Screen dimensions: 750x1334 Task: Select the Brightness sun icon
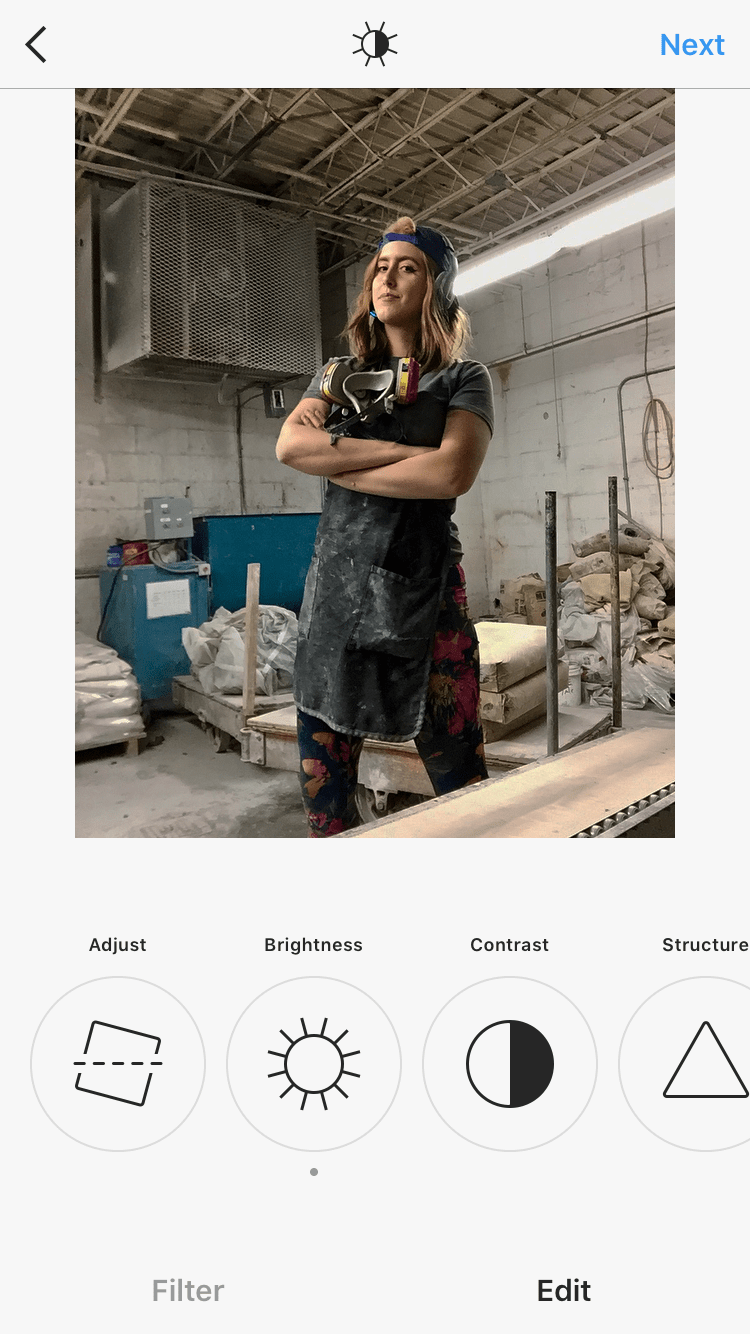pyautogui.click(x=314, y=1064)
